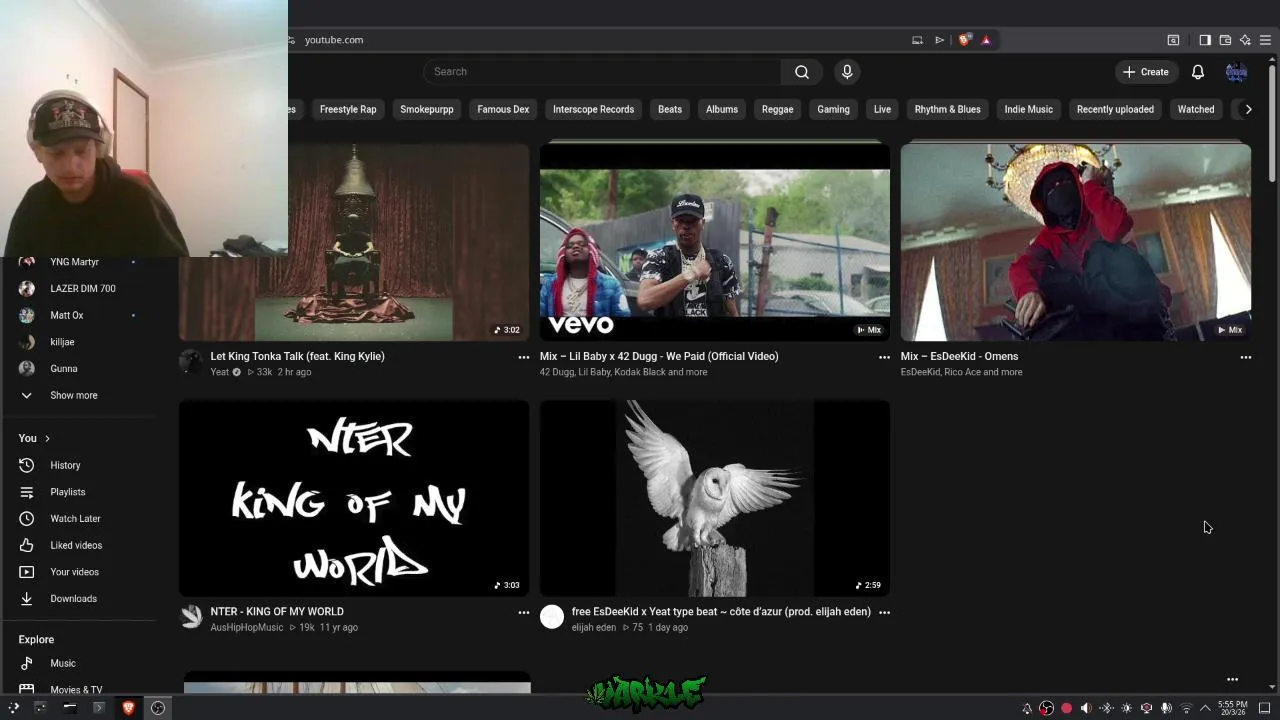
Task: Select the Recently uploaded chip
Action: pos(1115,109)
